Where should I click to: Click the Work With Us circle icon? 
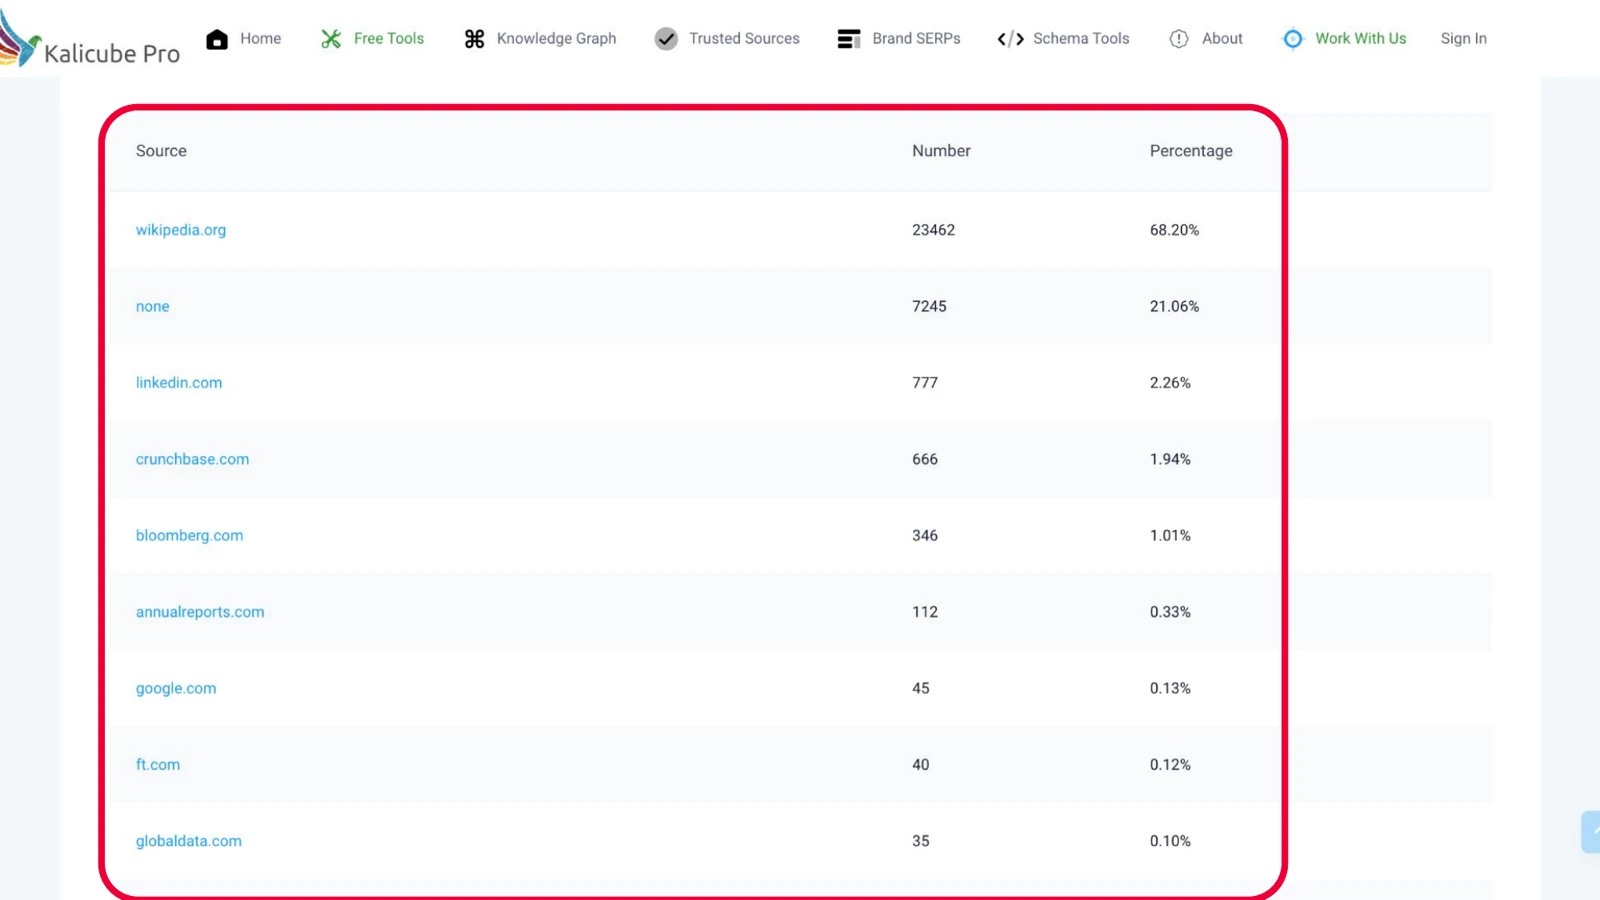coord(1293,39)
